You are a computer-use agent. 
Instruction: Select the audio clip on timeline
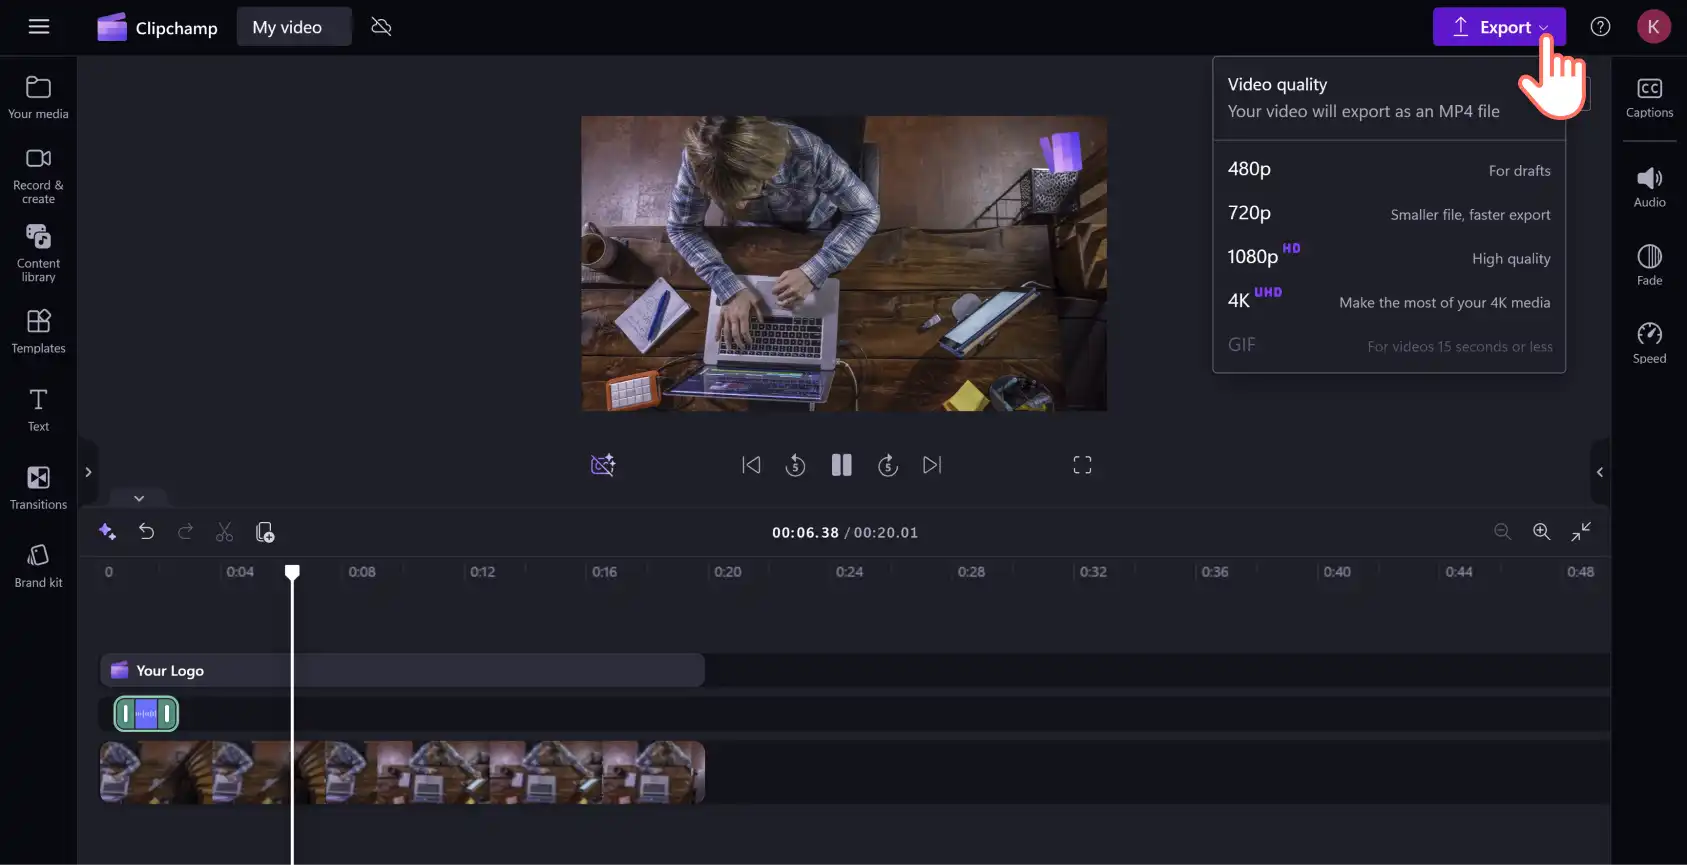[146, 714]
